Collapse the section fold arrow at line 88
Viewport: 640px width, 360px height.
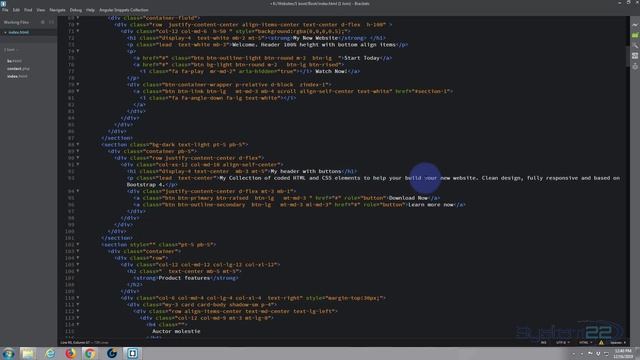(x=78, y=144)
